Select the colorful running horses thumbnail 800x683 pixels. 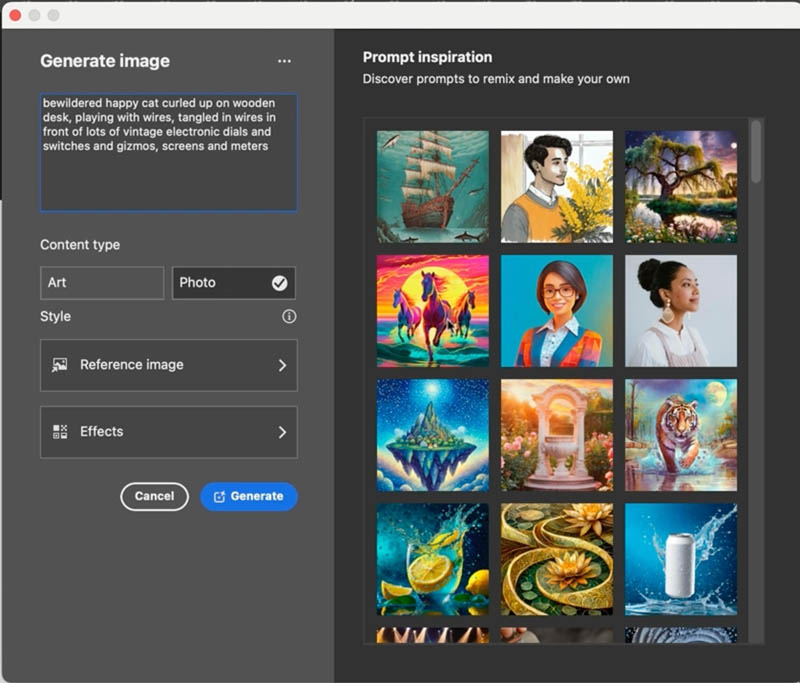(x=433, y=311)
